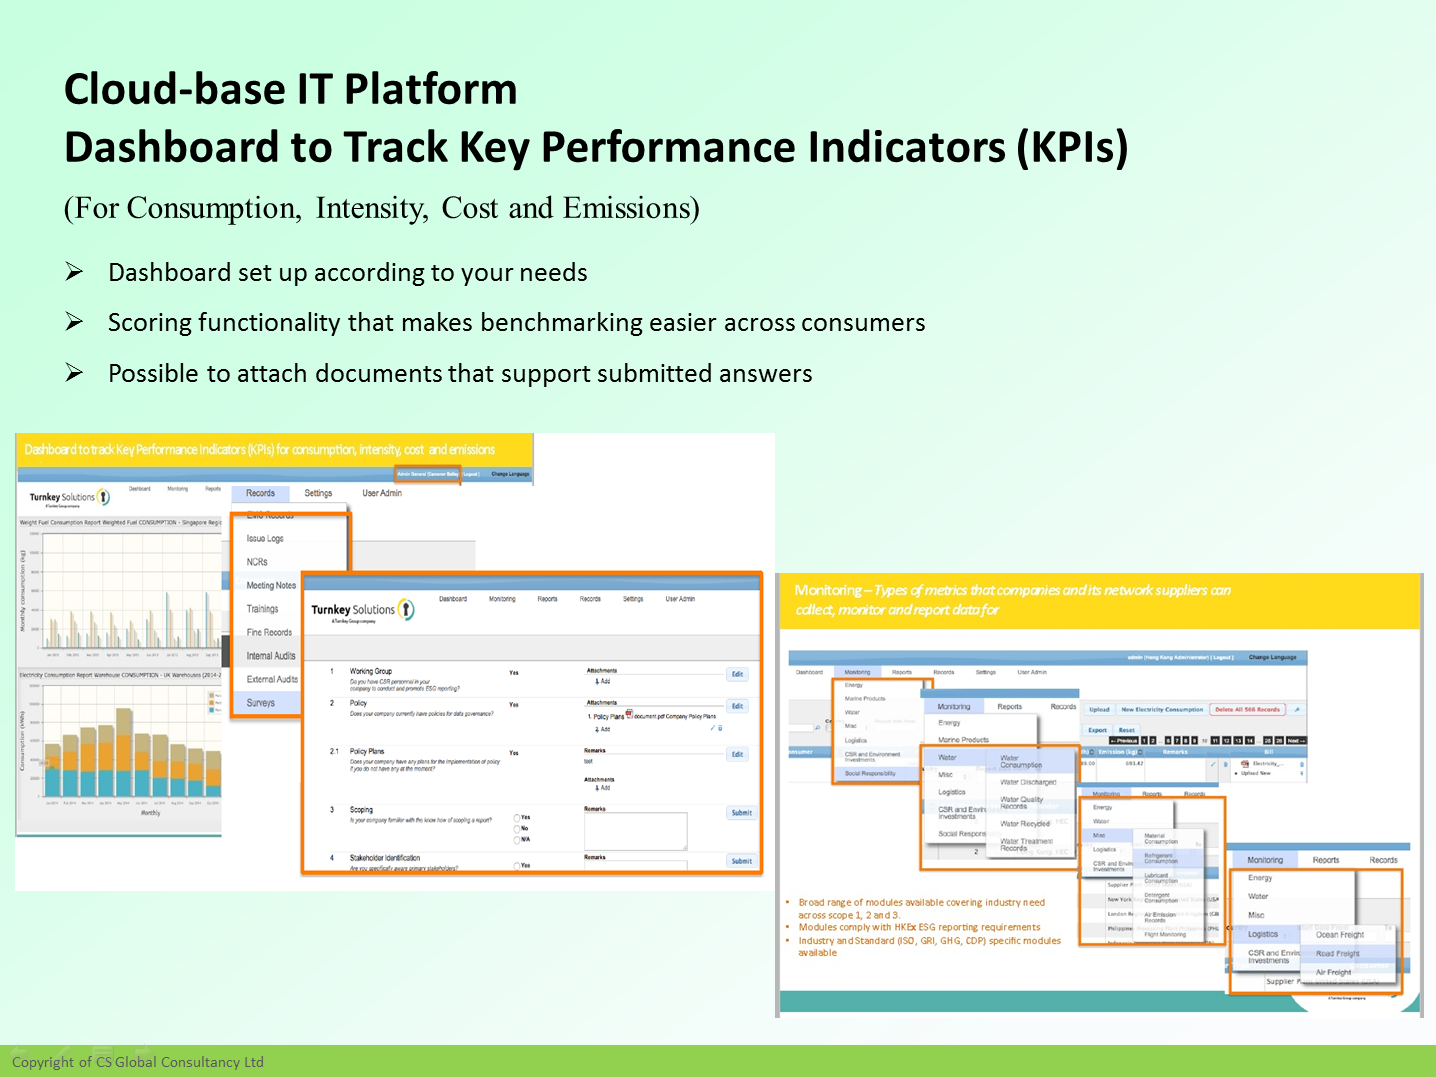Select N/A radio for Scoping question
1436x1077 pixels.
point(517,840)
